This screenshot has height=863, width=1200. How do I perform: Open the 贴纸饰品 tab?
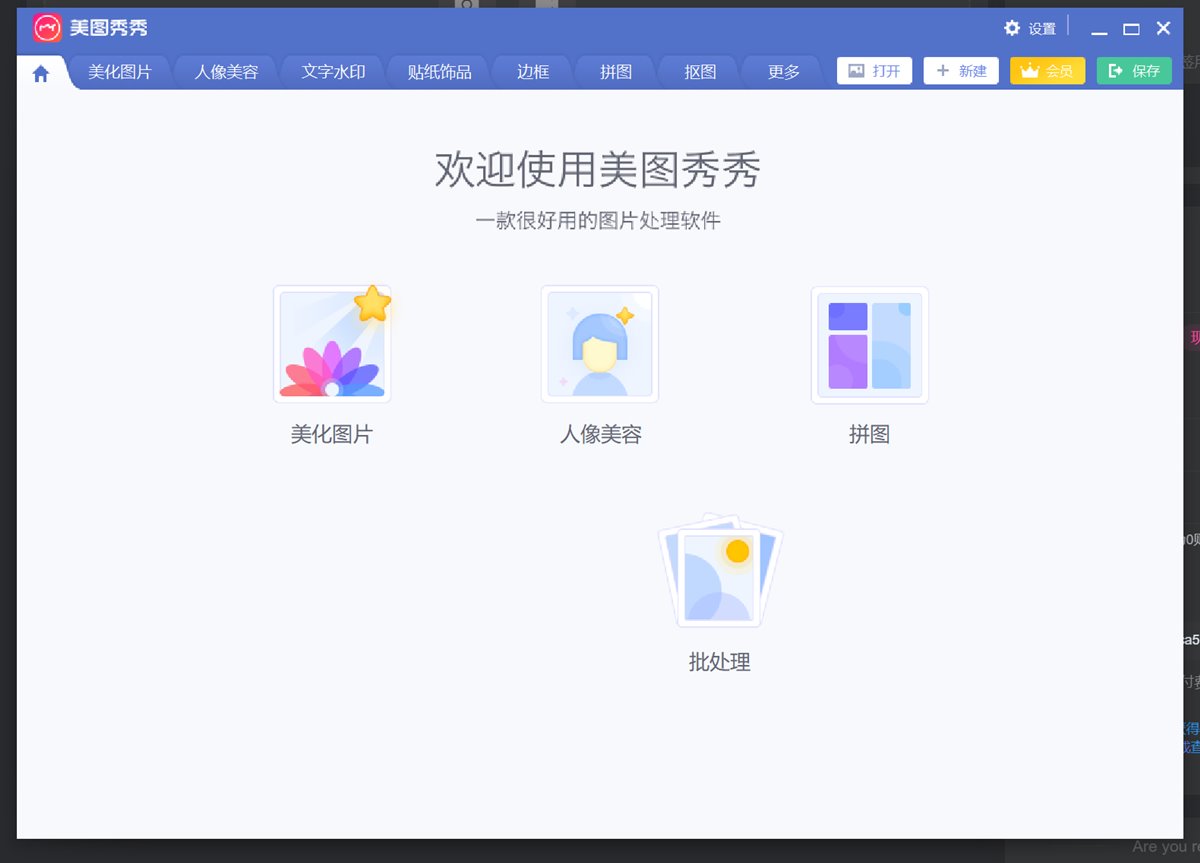coord(439,72)
